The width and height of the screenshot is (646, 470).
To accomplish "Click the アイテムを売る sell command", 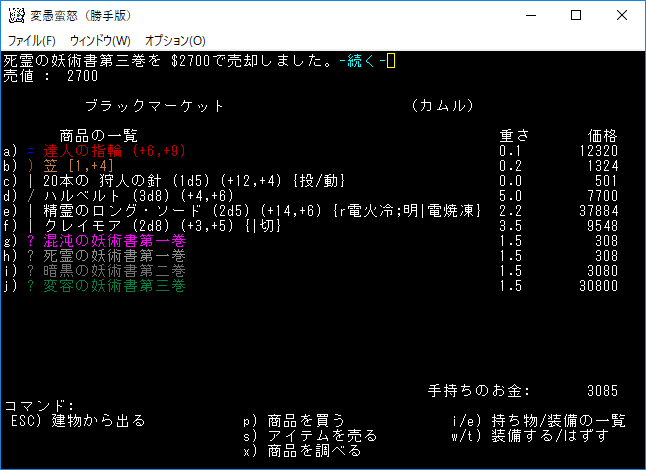I will (309, 436).
